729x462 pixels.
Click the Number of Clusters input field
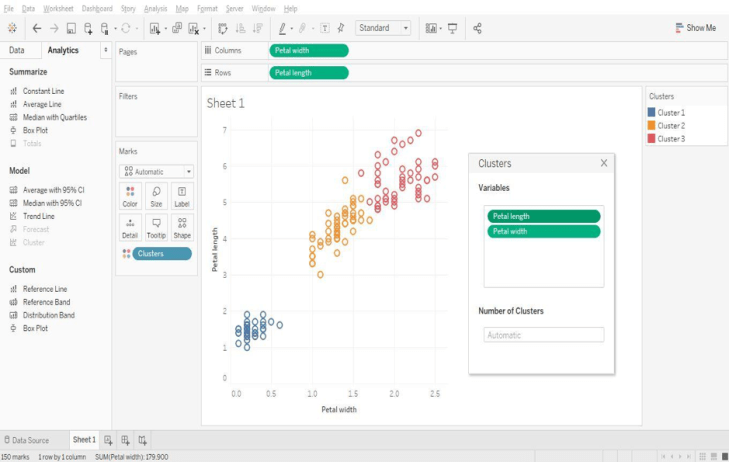click(x=543, y=335)
